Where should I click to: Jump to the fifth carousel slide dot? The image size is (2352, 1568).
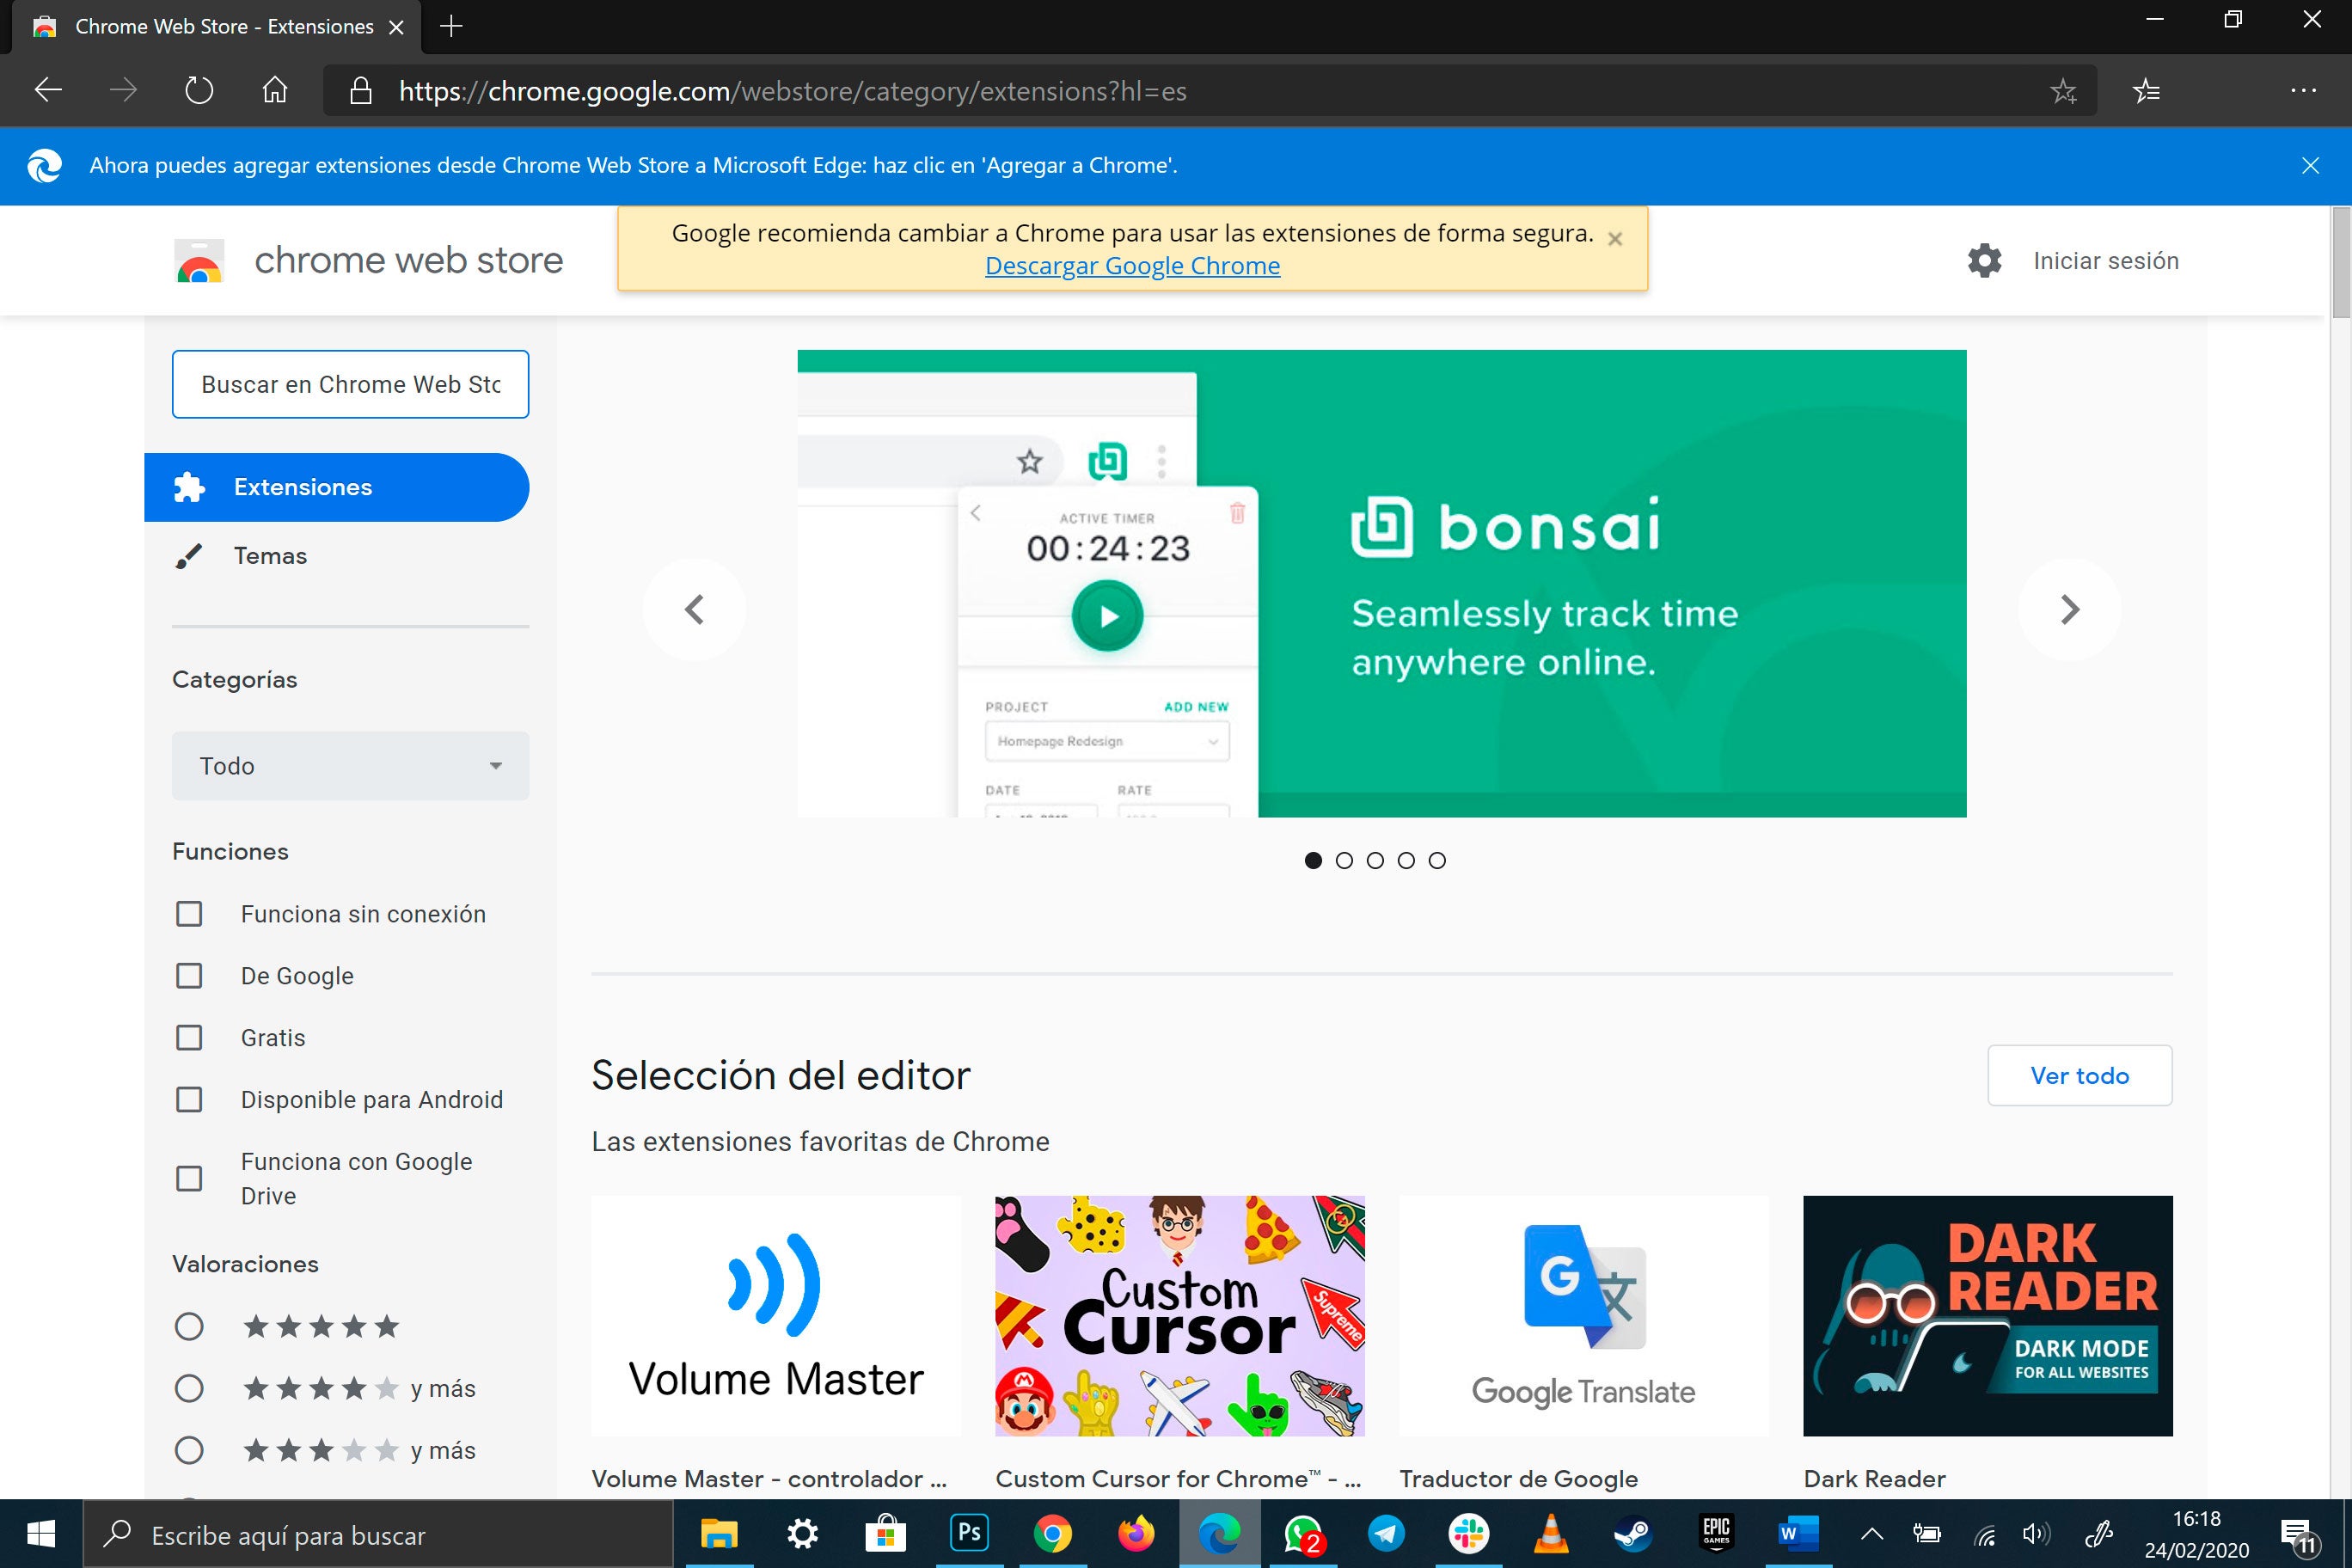[x=1437, y=860]
